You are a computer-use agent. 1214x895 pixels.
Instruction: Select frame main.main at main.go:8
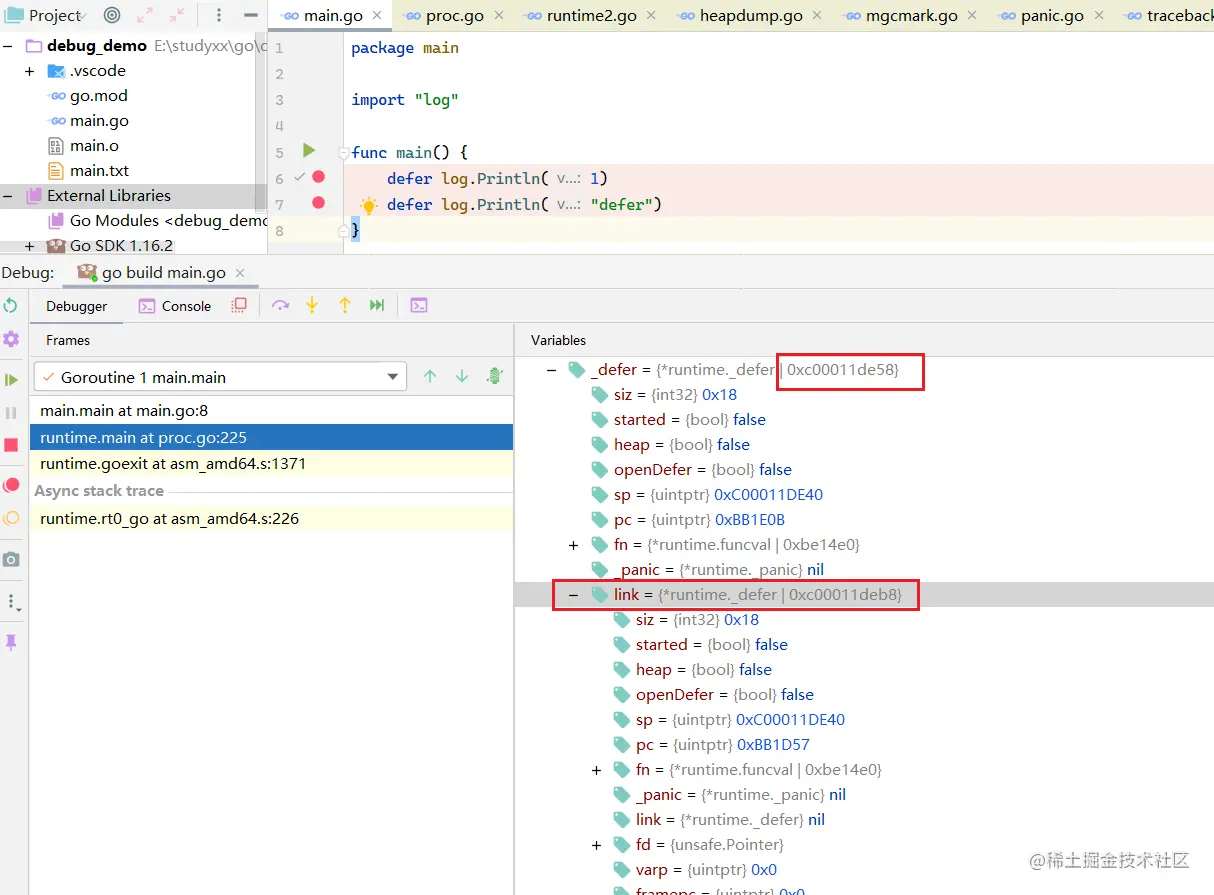(x=124, y=411)
